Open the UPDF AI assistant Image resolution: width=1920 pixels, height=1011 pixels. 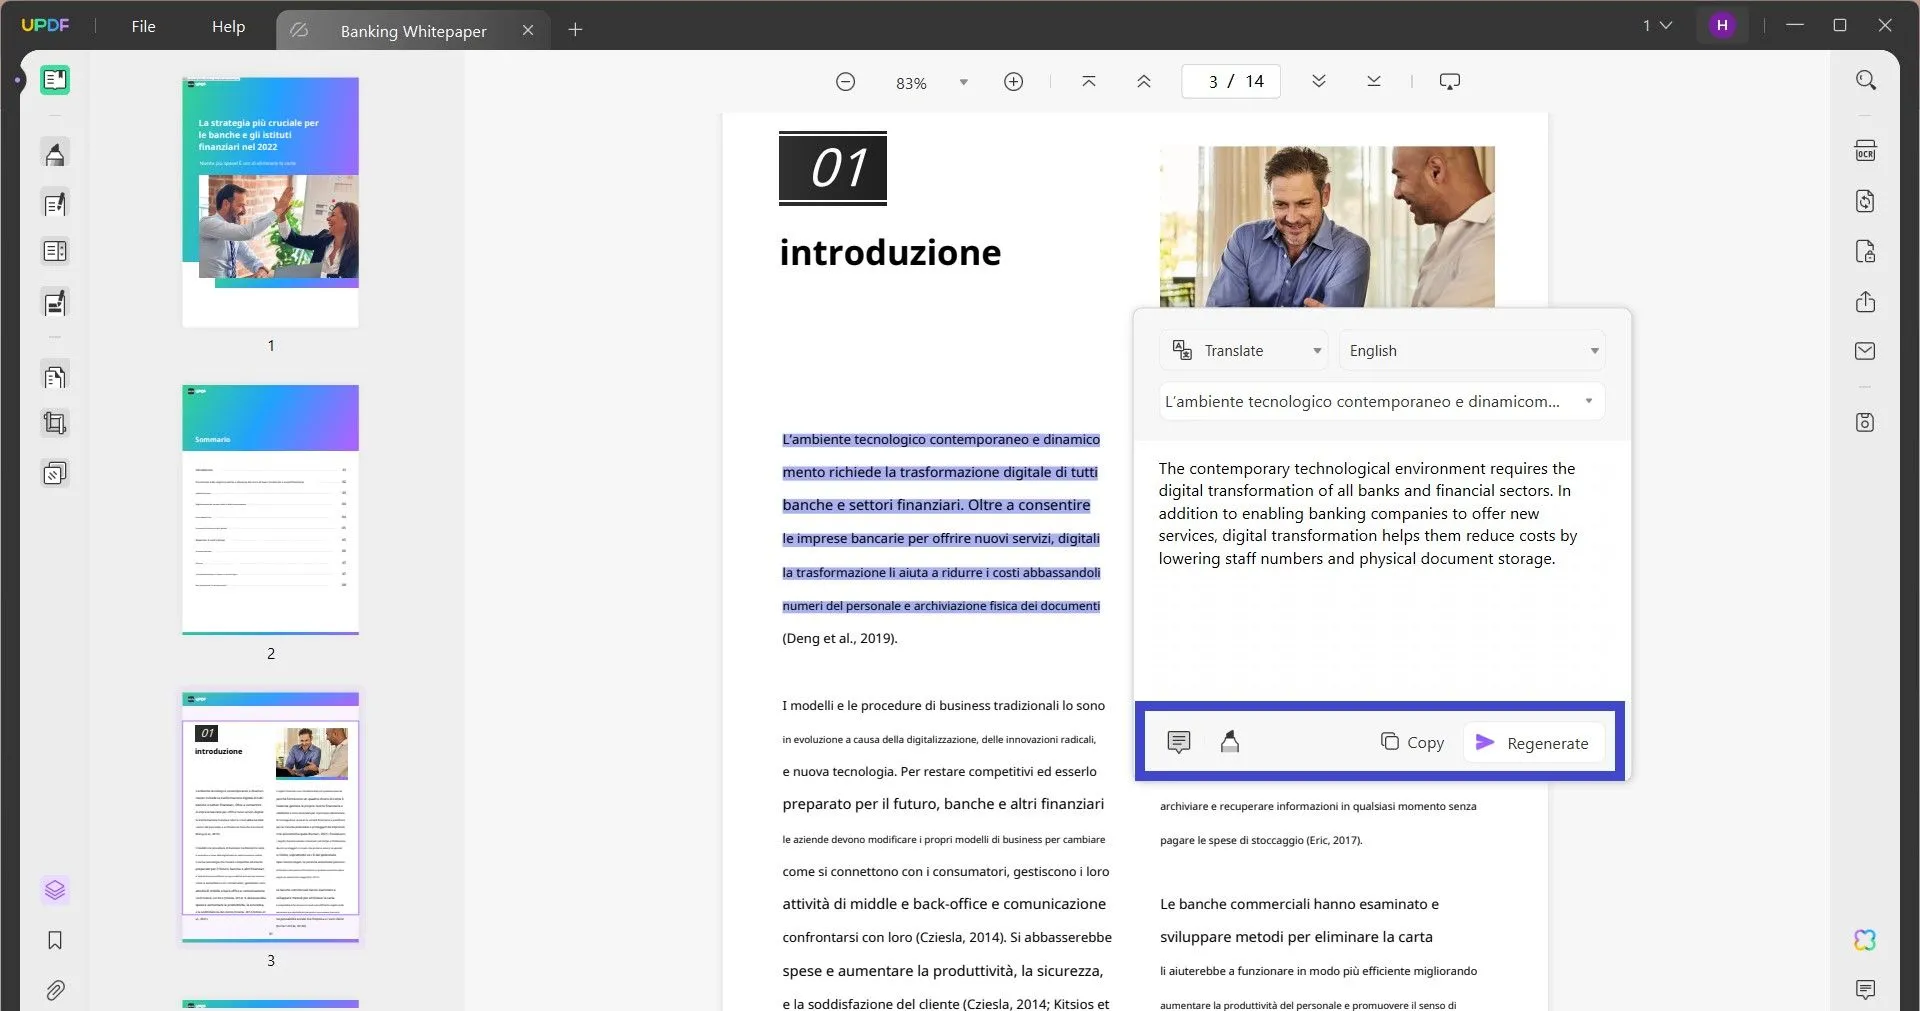[x=1865, y=940]
